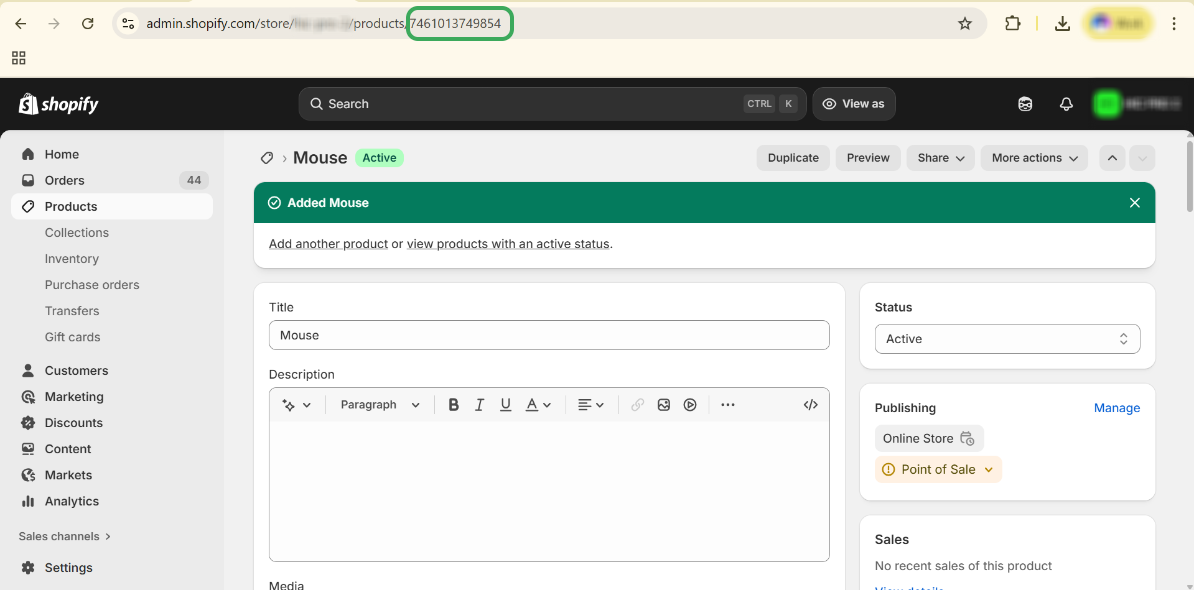The image size is (1194, 590).
Task: Switch description editor to HTML view
Action: [x=810, y=405]
